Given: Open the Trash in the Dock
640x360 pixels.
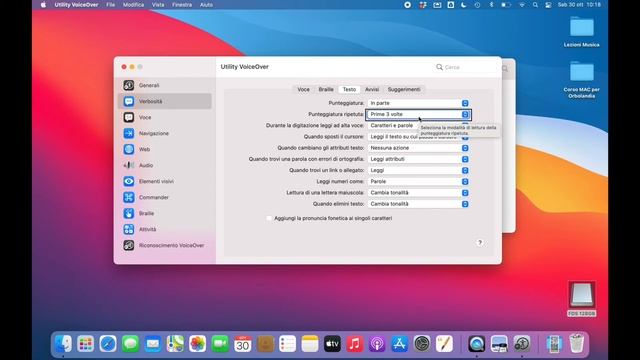Looking at the screenshot, I should tap(577, 344).
